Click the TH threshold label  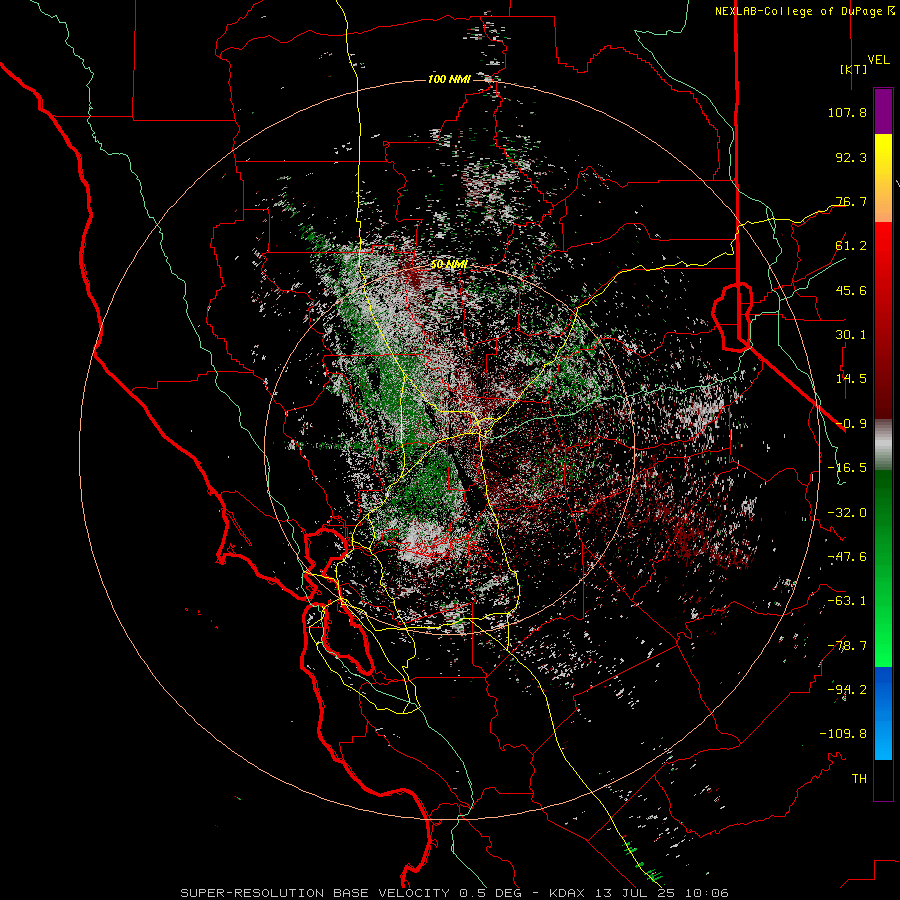click(x=859, y=779)
